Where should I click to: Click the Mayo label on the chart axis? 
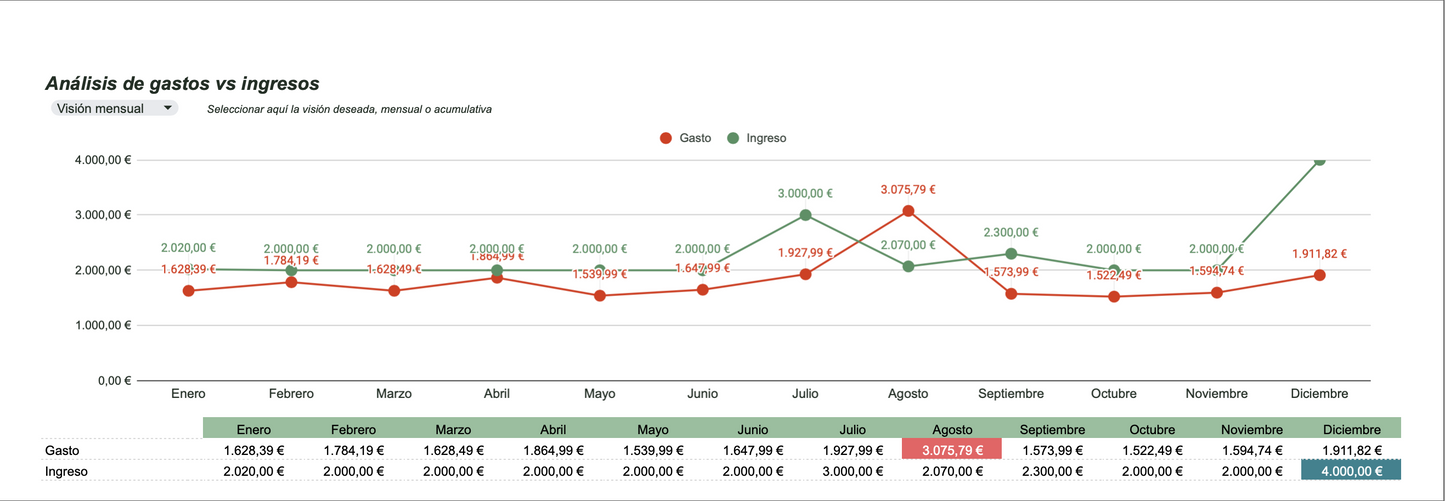tap(600, 394)
